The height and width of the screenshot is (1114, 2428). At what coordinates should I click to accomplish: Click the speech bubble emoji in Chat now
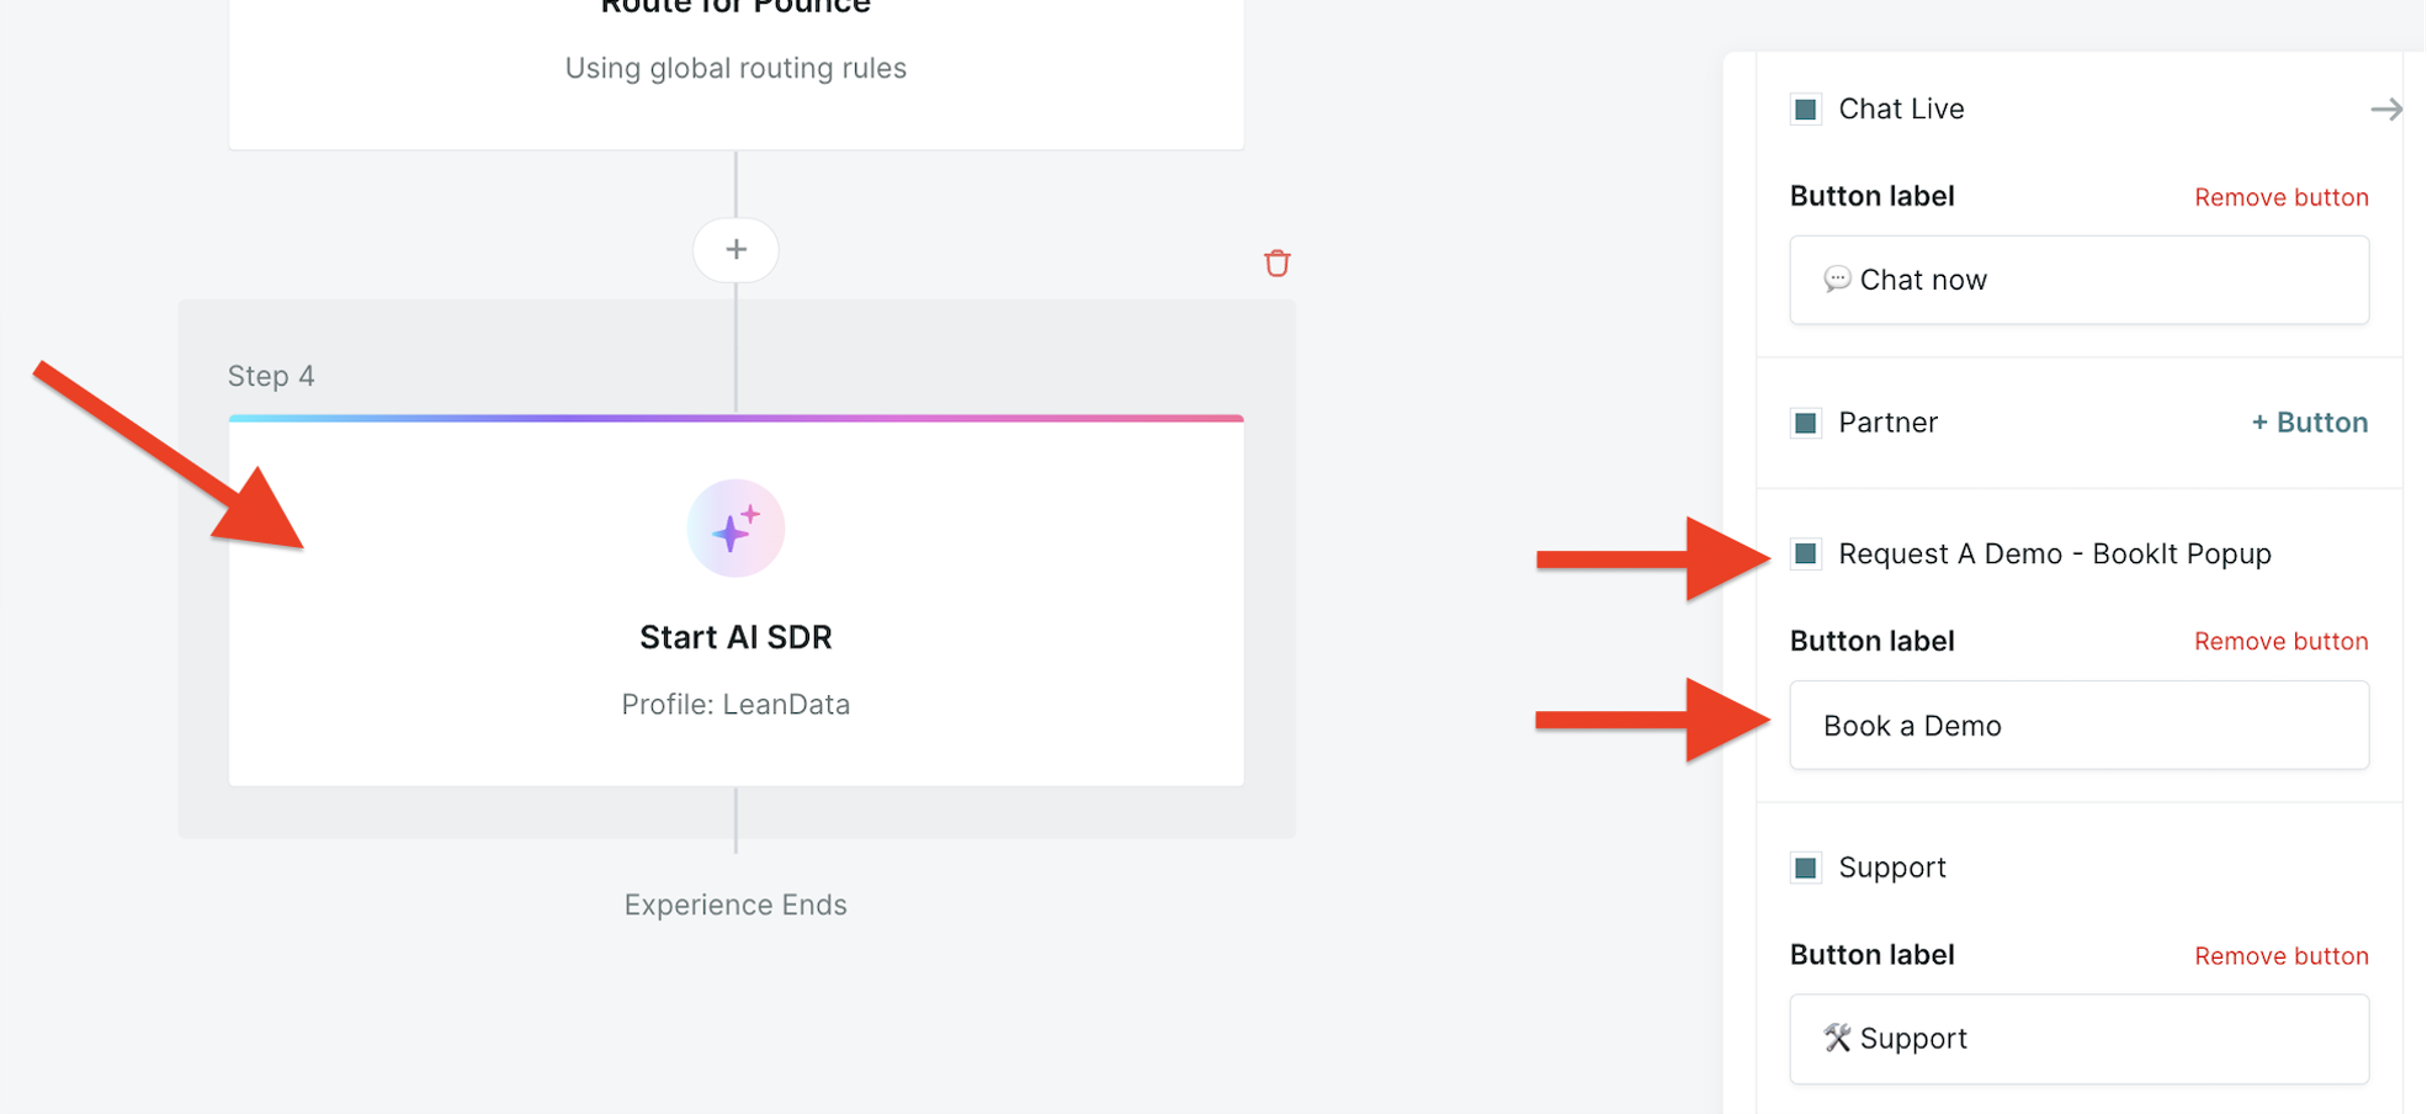point(1837,279)
